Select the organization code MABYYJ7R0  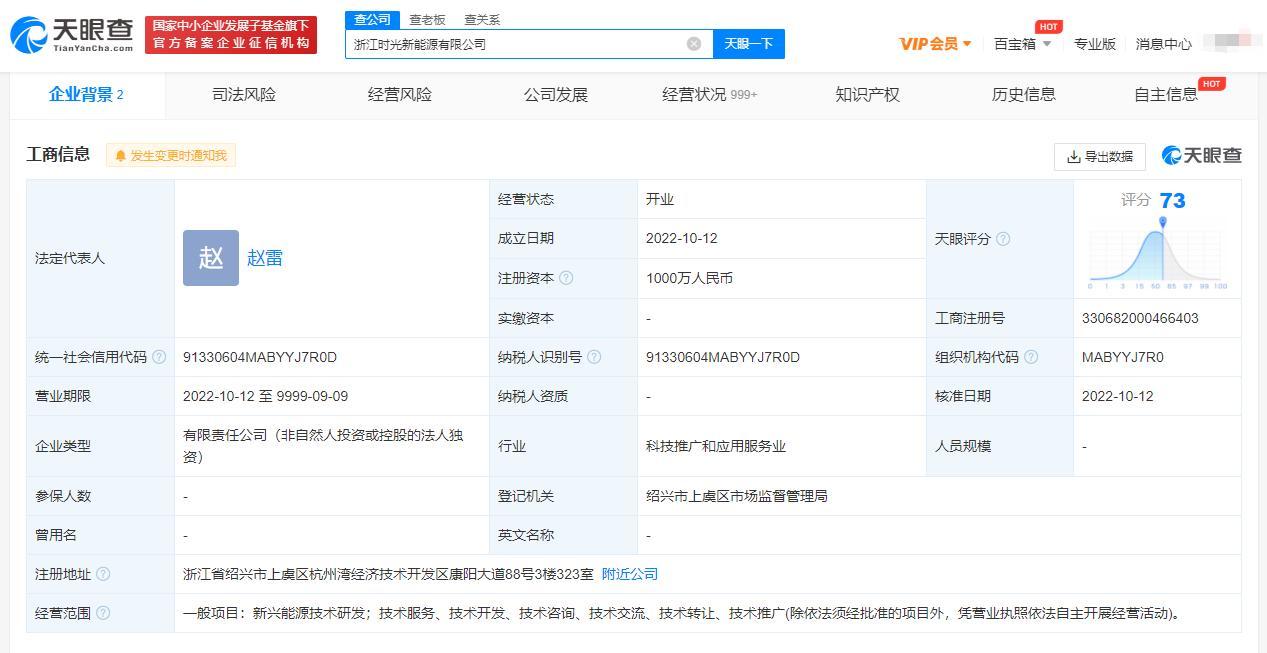coord(1123,357)
